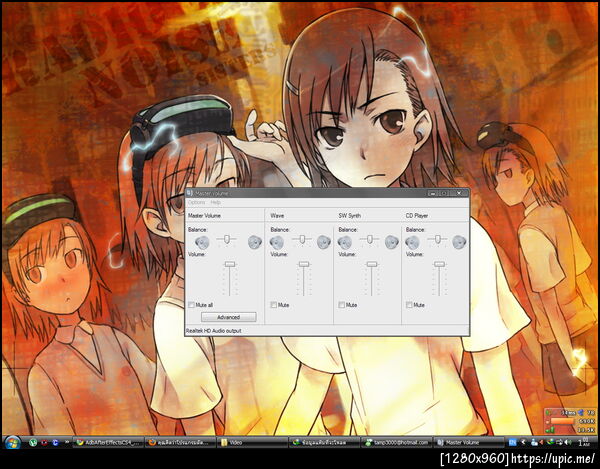Click the Master Volume balance slider
600x469 pixels.
click(x=227, y=239)
